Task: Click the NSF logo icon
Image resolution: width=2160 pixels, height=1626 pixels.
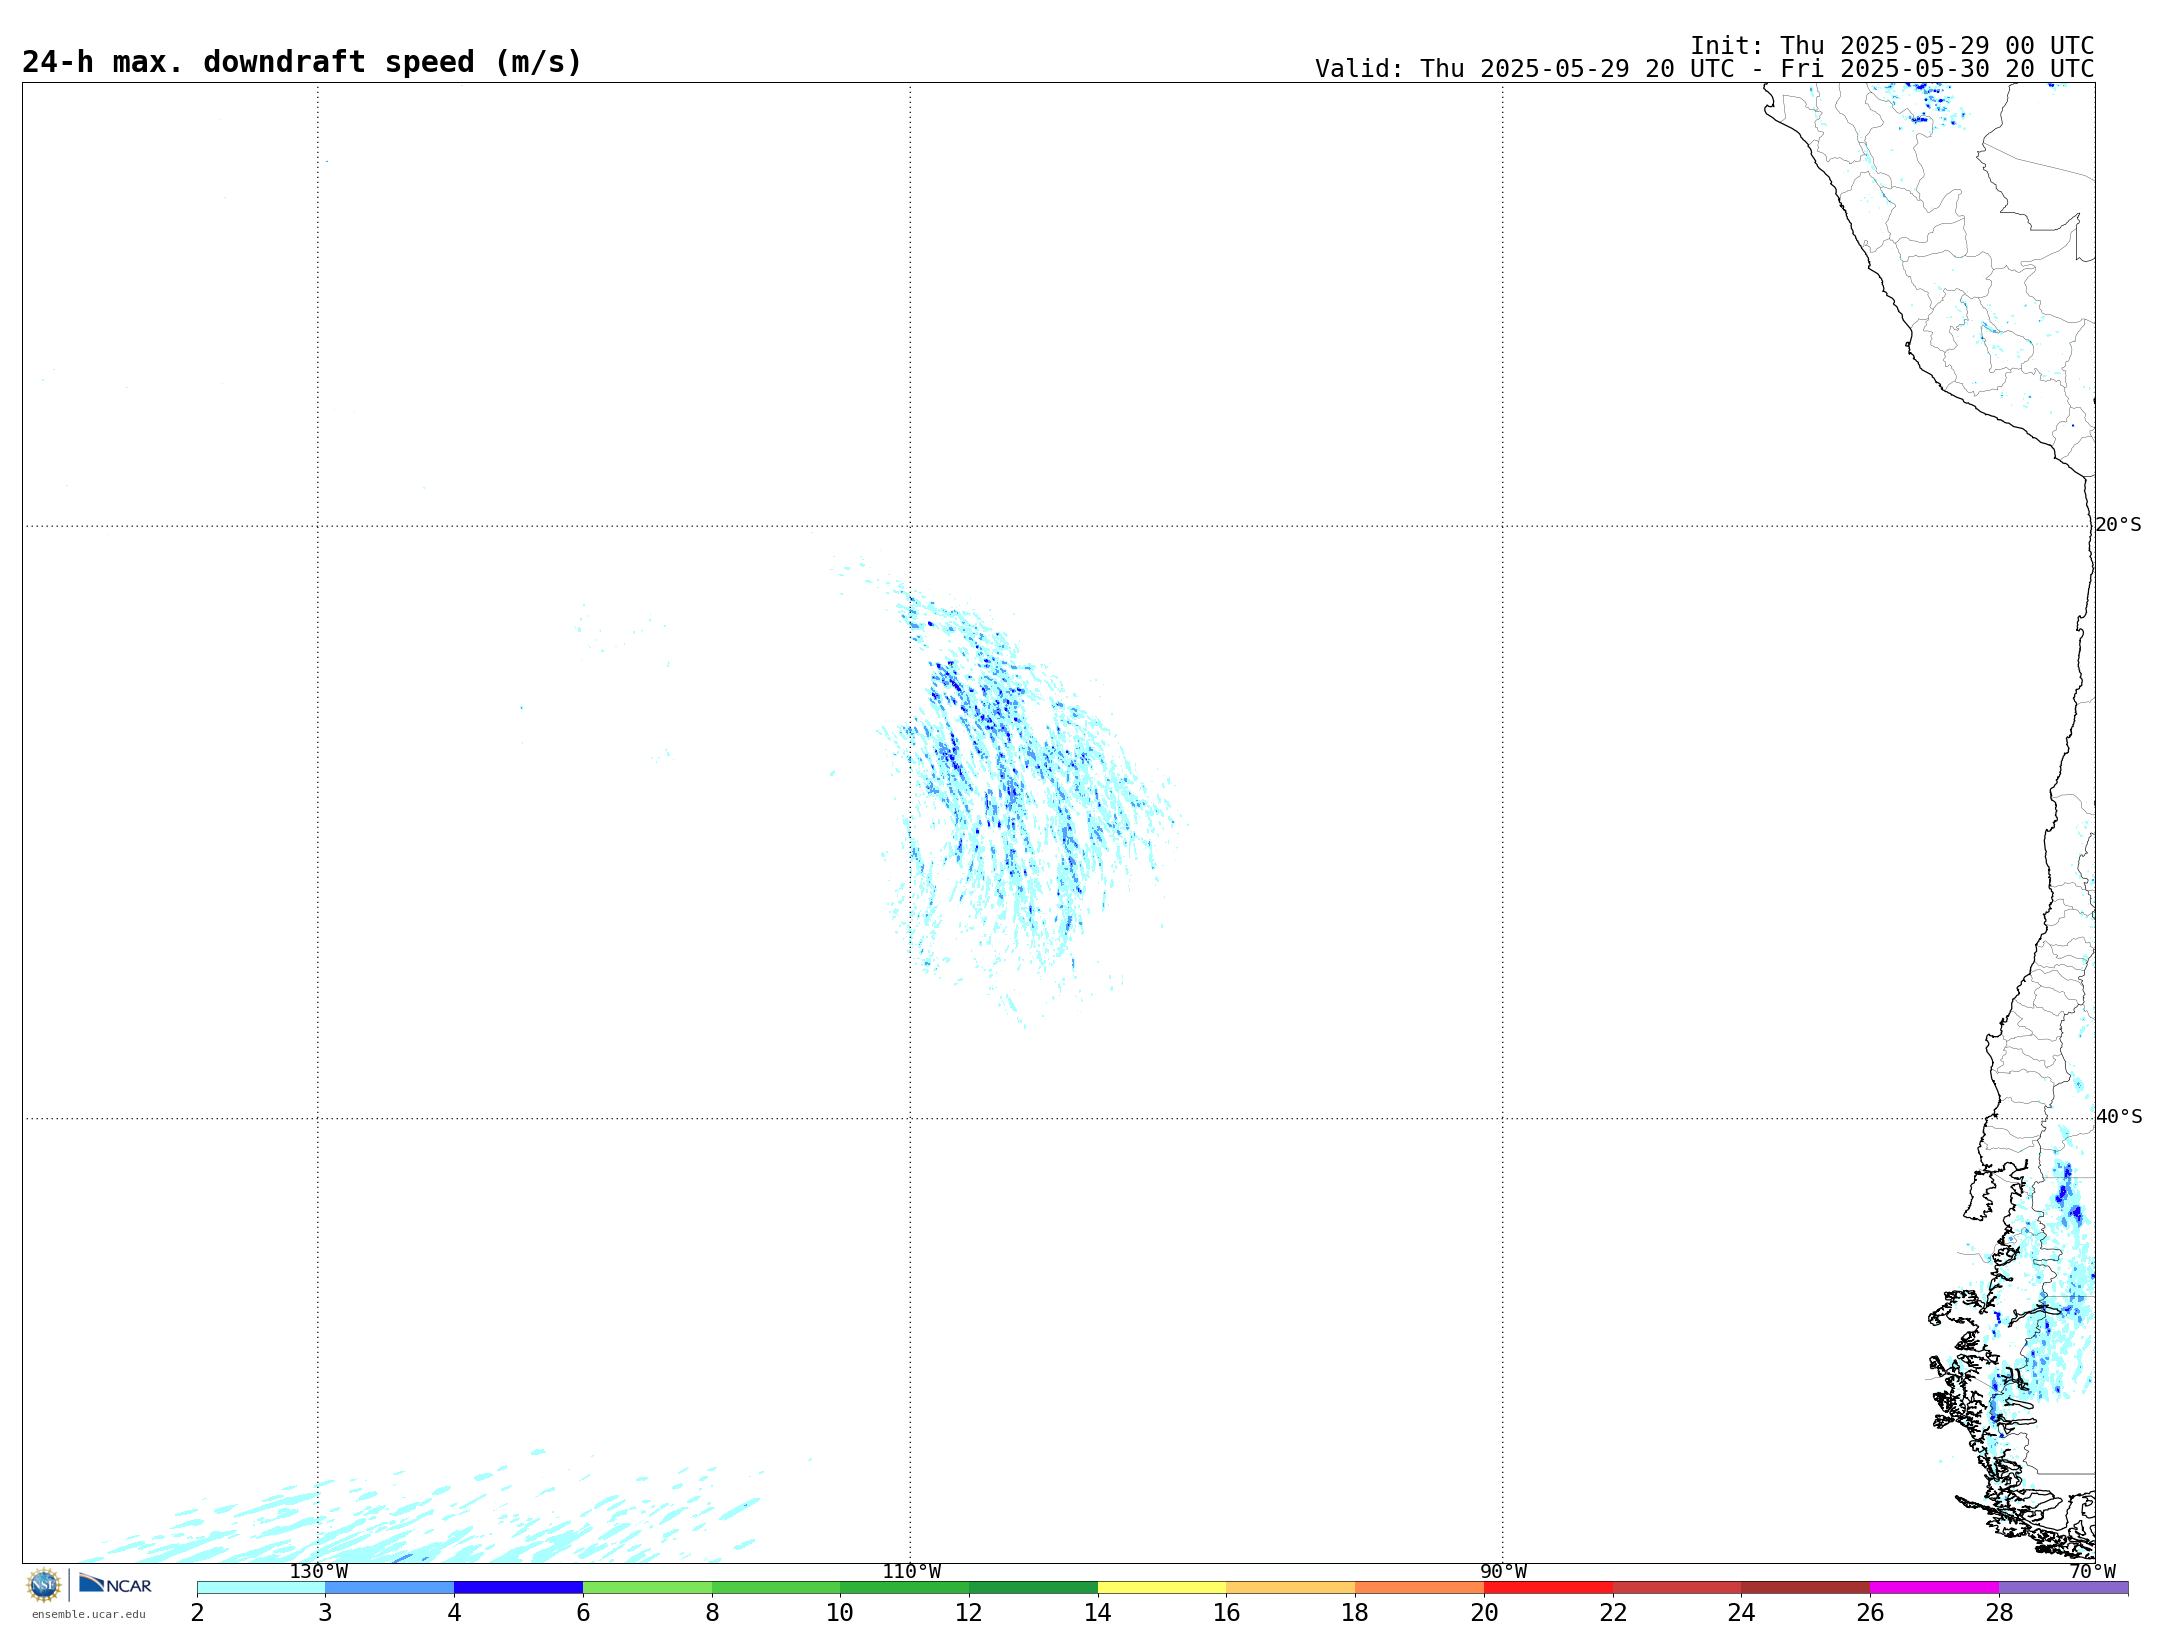Action: (44, 1585)
